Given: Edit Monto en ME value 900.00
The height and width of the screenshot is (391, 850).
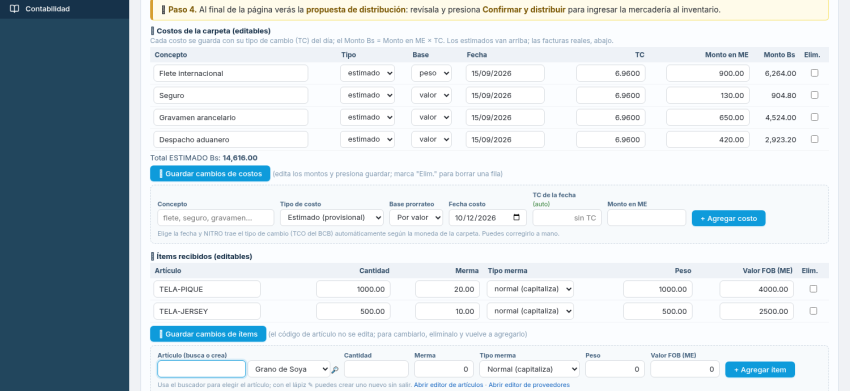Looking at the screenshot, I should click(708, 73).
